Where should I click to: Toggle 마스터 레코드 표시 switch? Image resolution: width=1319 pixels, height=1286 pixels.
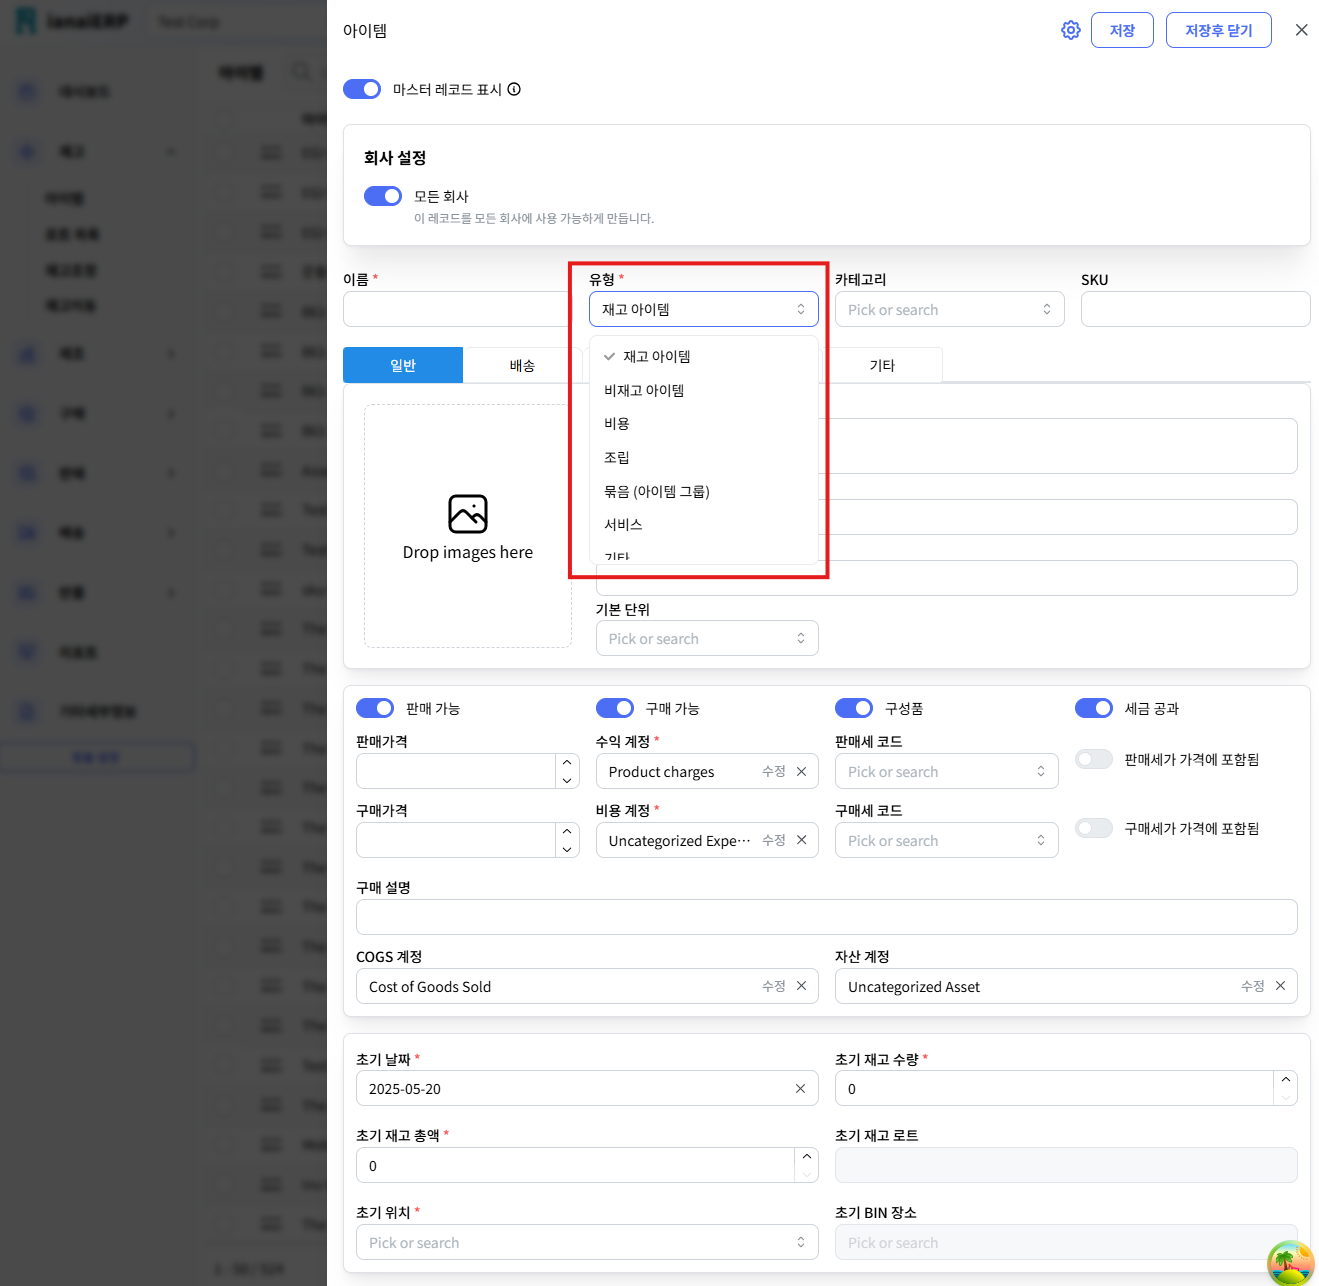tap(362, 89)
